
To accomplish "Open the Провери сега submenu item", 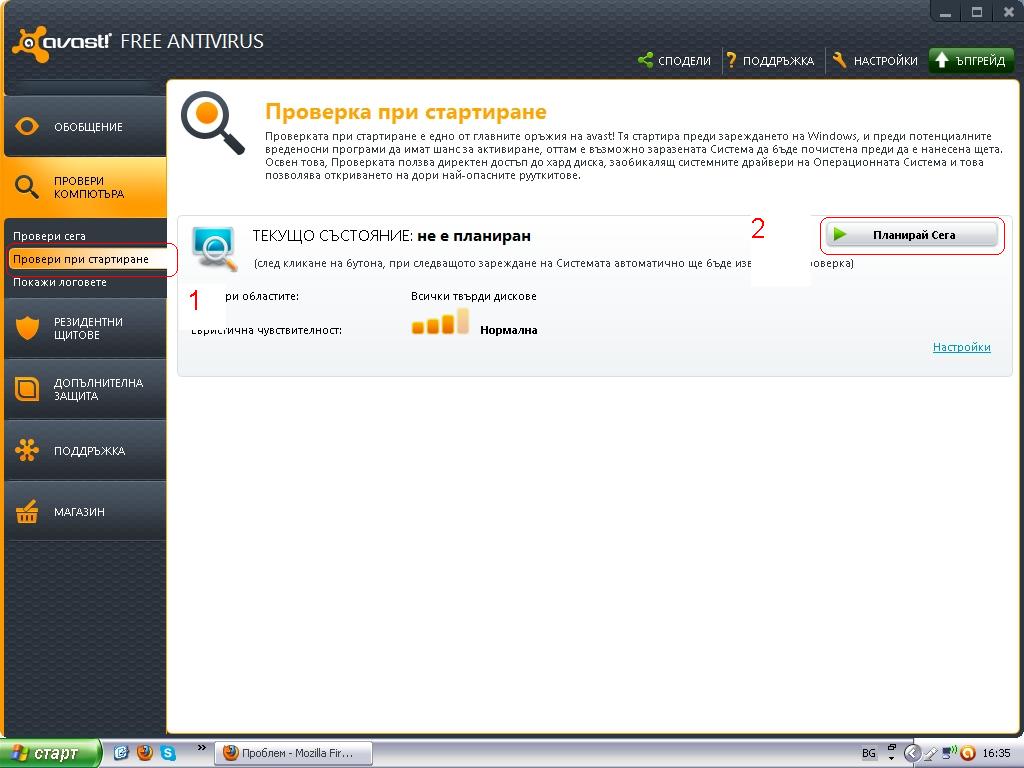I will (x=50, y=236).
